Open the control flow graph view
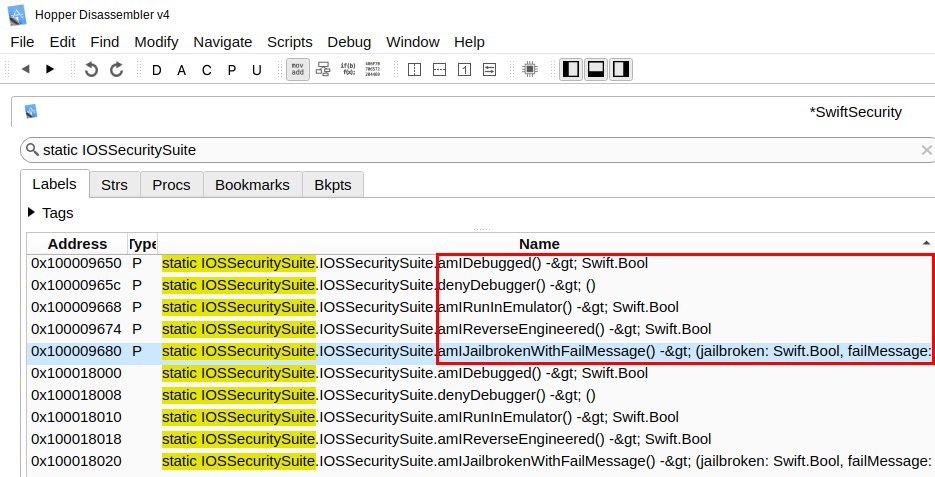The width and height of the screenshot is (935, 477). (323, 69)
